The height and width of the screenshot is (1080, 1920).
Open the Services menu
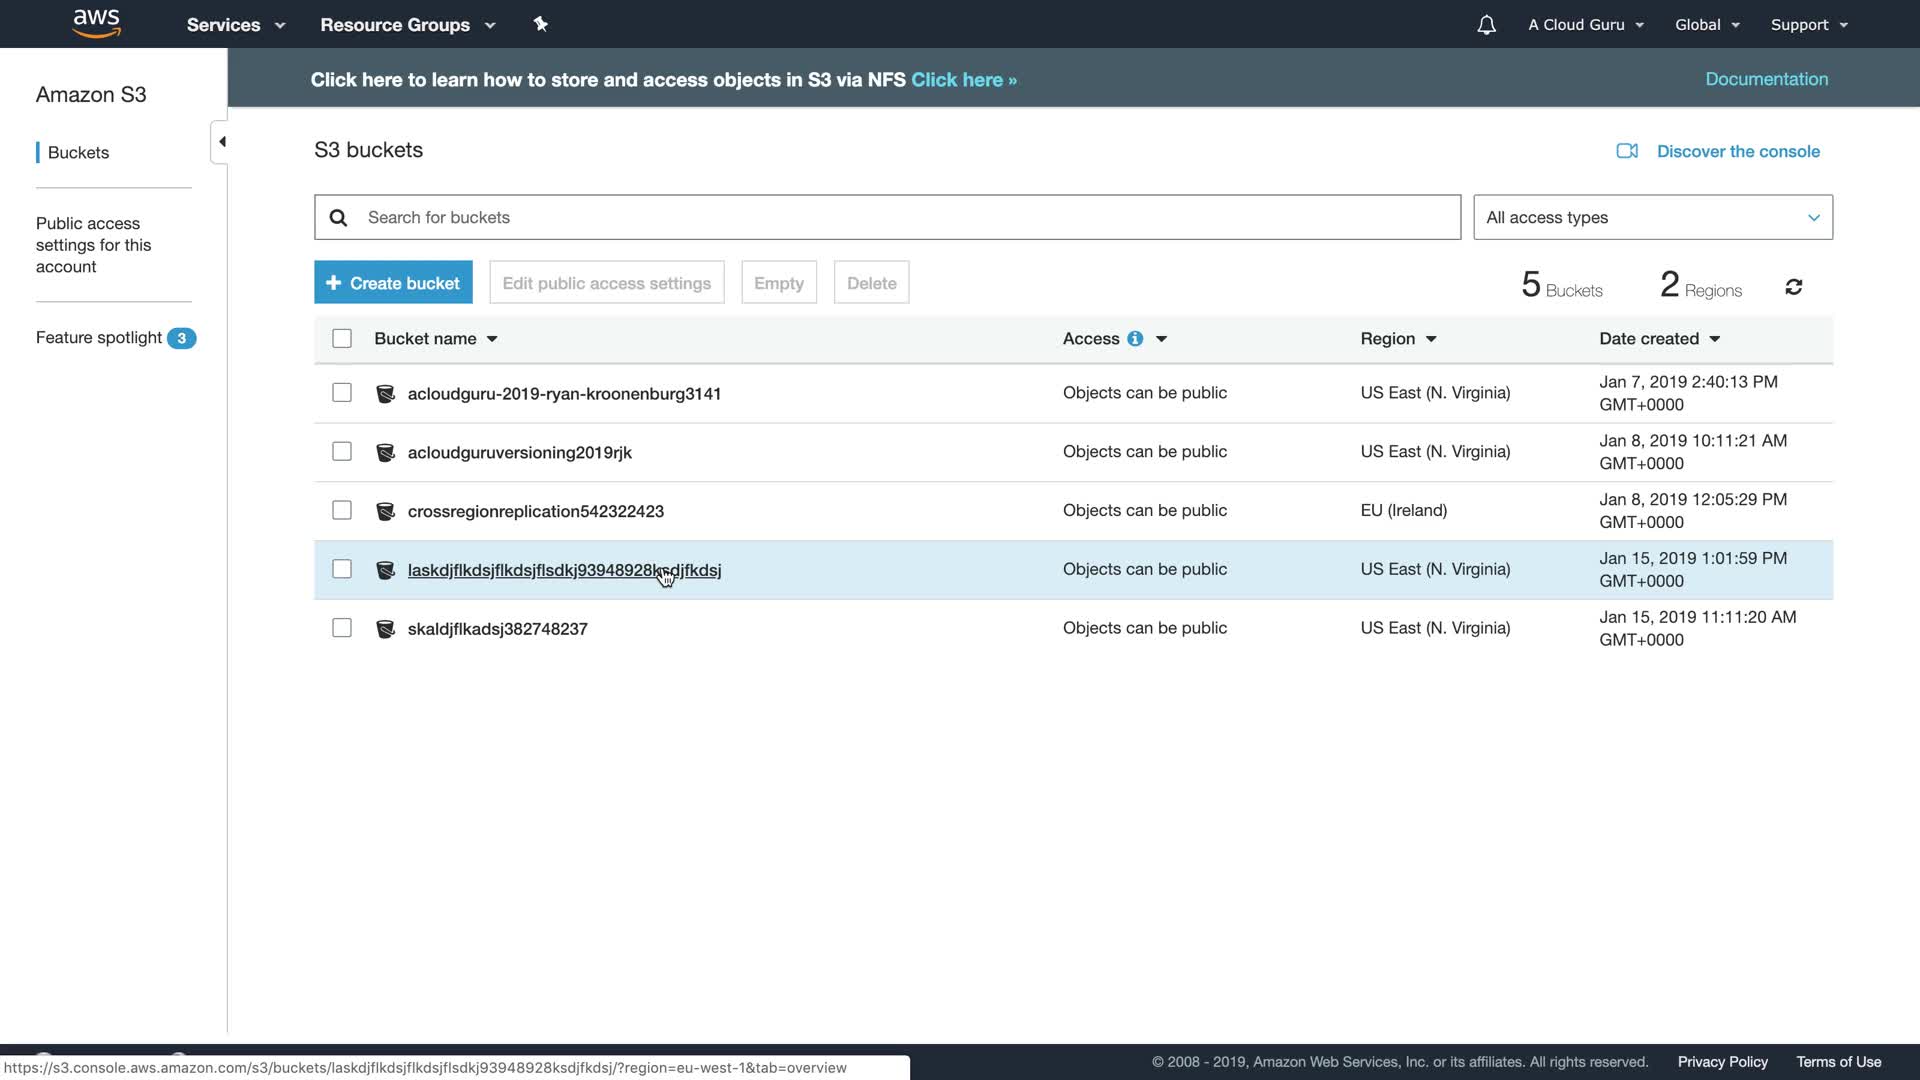pos(236,25)
